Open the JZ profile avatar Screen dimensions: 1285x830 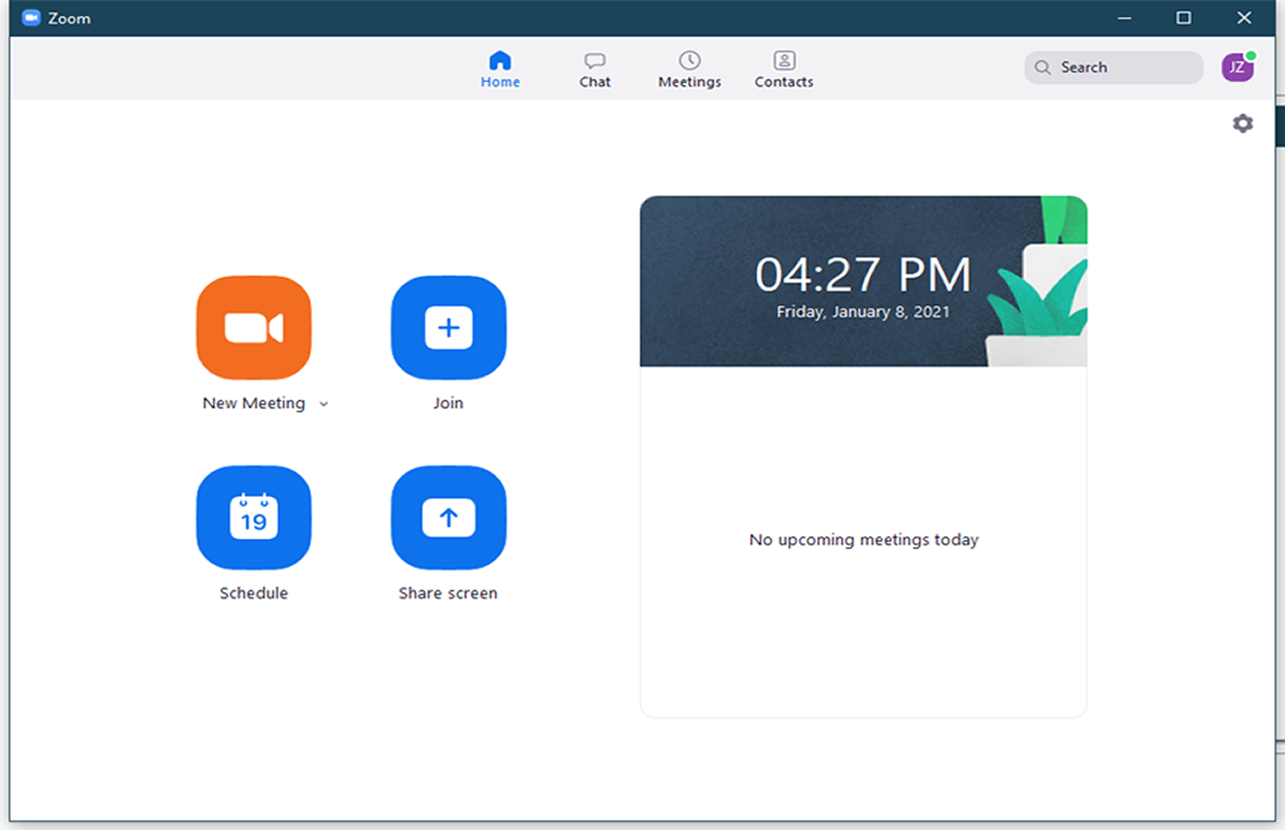click(1237, 67)
